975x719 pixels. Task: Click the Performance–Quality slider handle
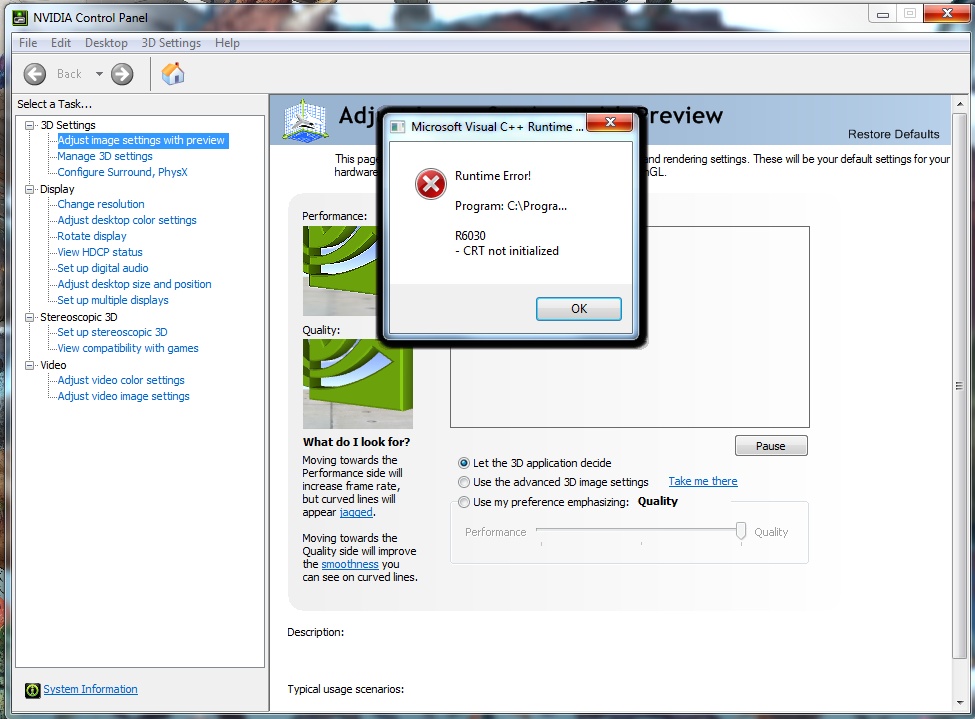coord(741,531)
